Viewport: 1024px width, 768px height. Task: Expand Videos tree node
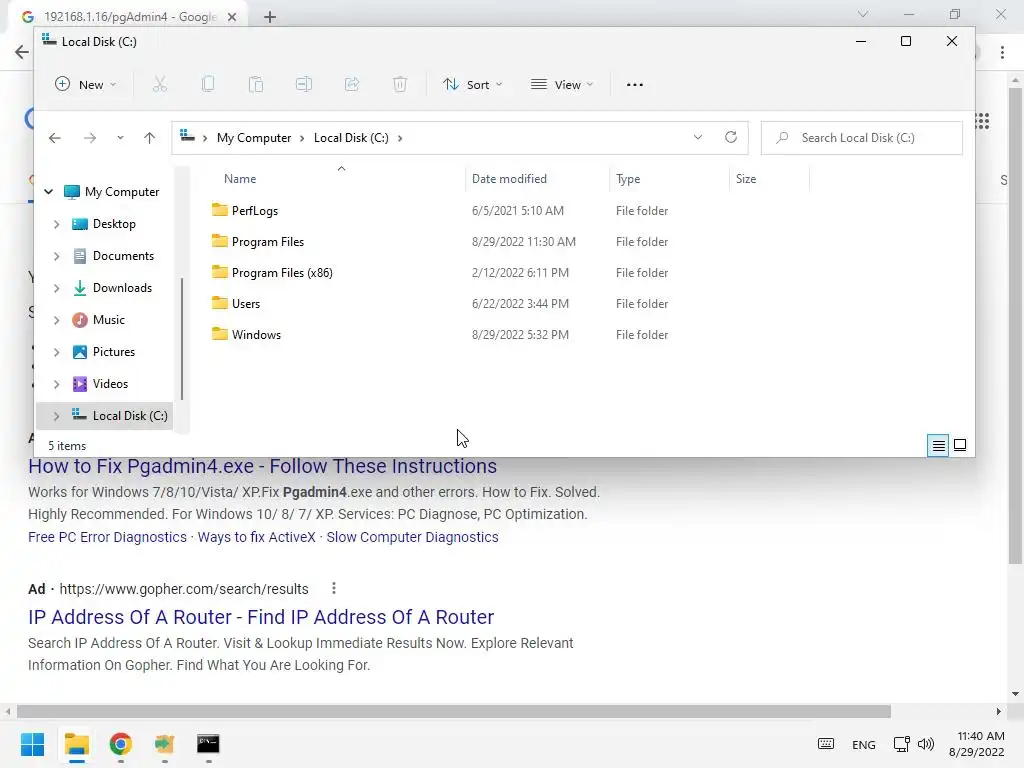pyautogui.click(x=56, y=384)
